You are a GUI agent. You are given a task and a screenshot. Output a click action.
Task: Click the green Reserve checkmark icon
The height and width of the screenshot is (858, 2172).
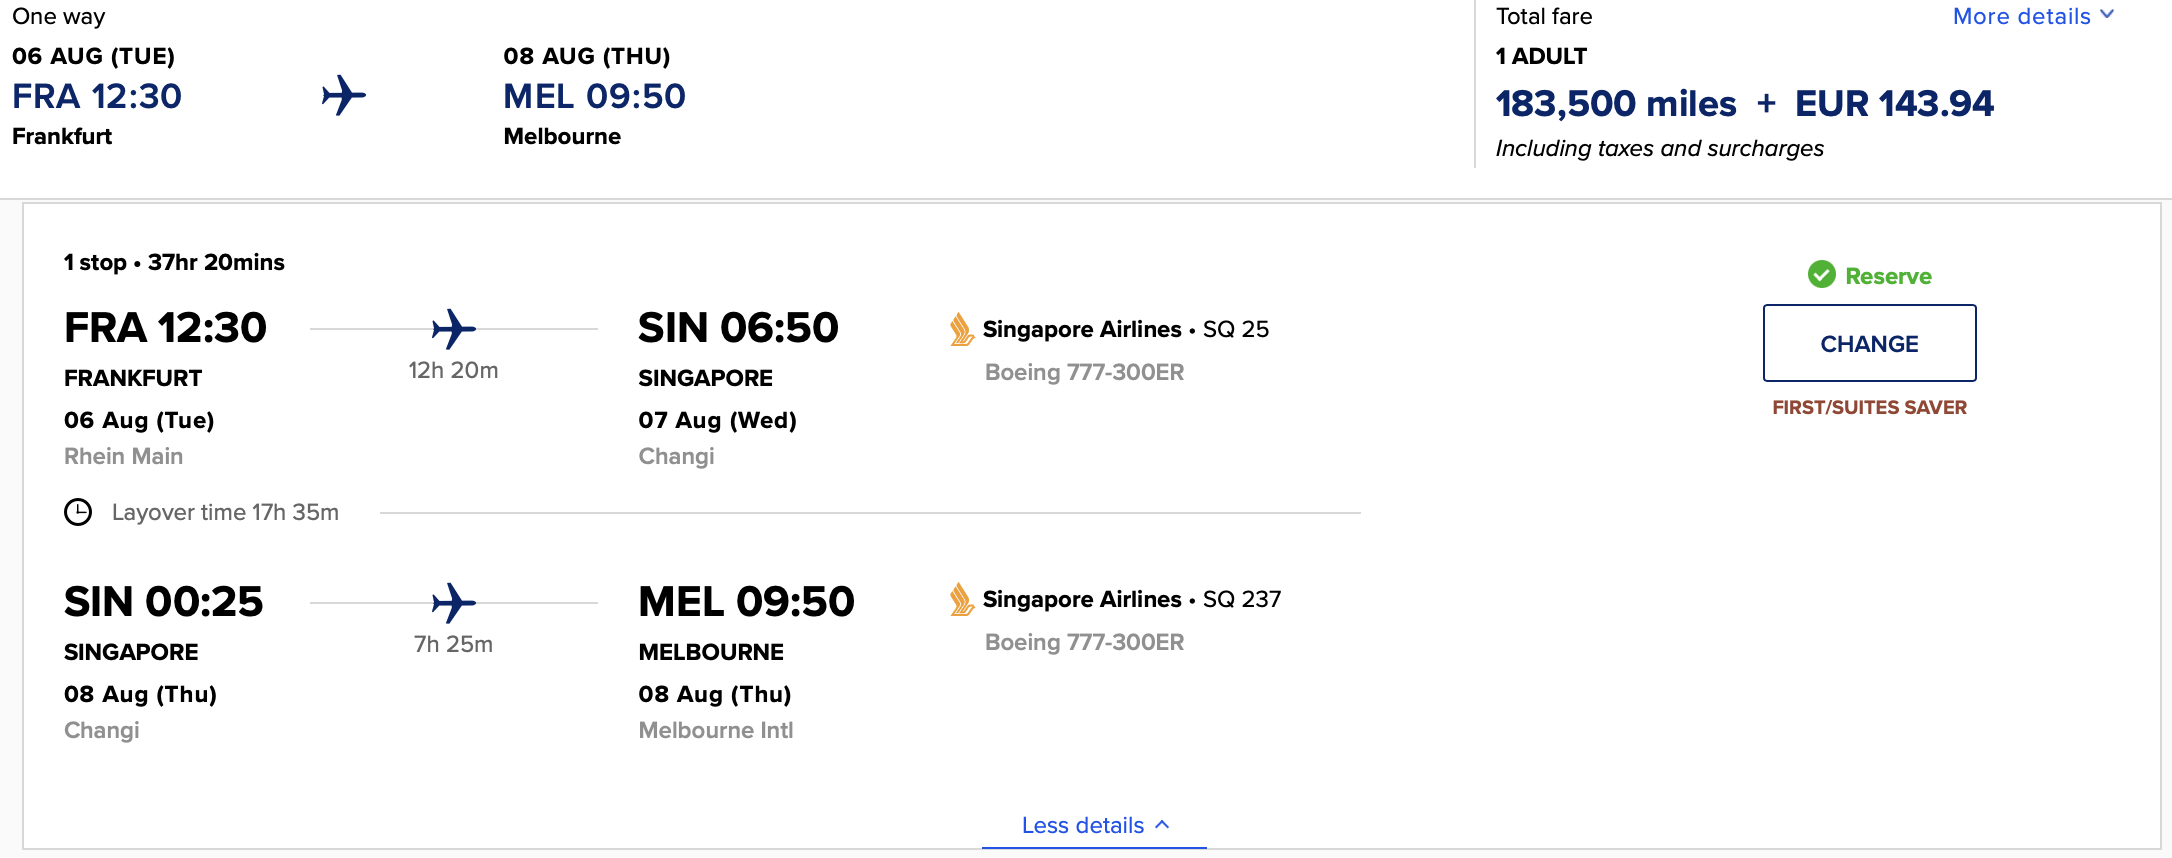1822,275
